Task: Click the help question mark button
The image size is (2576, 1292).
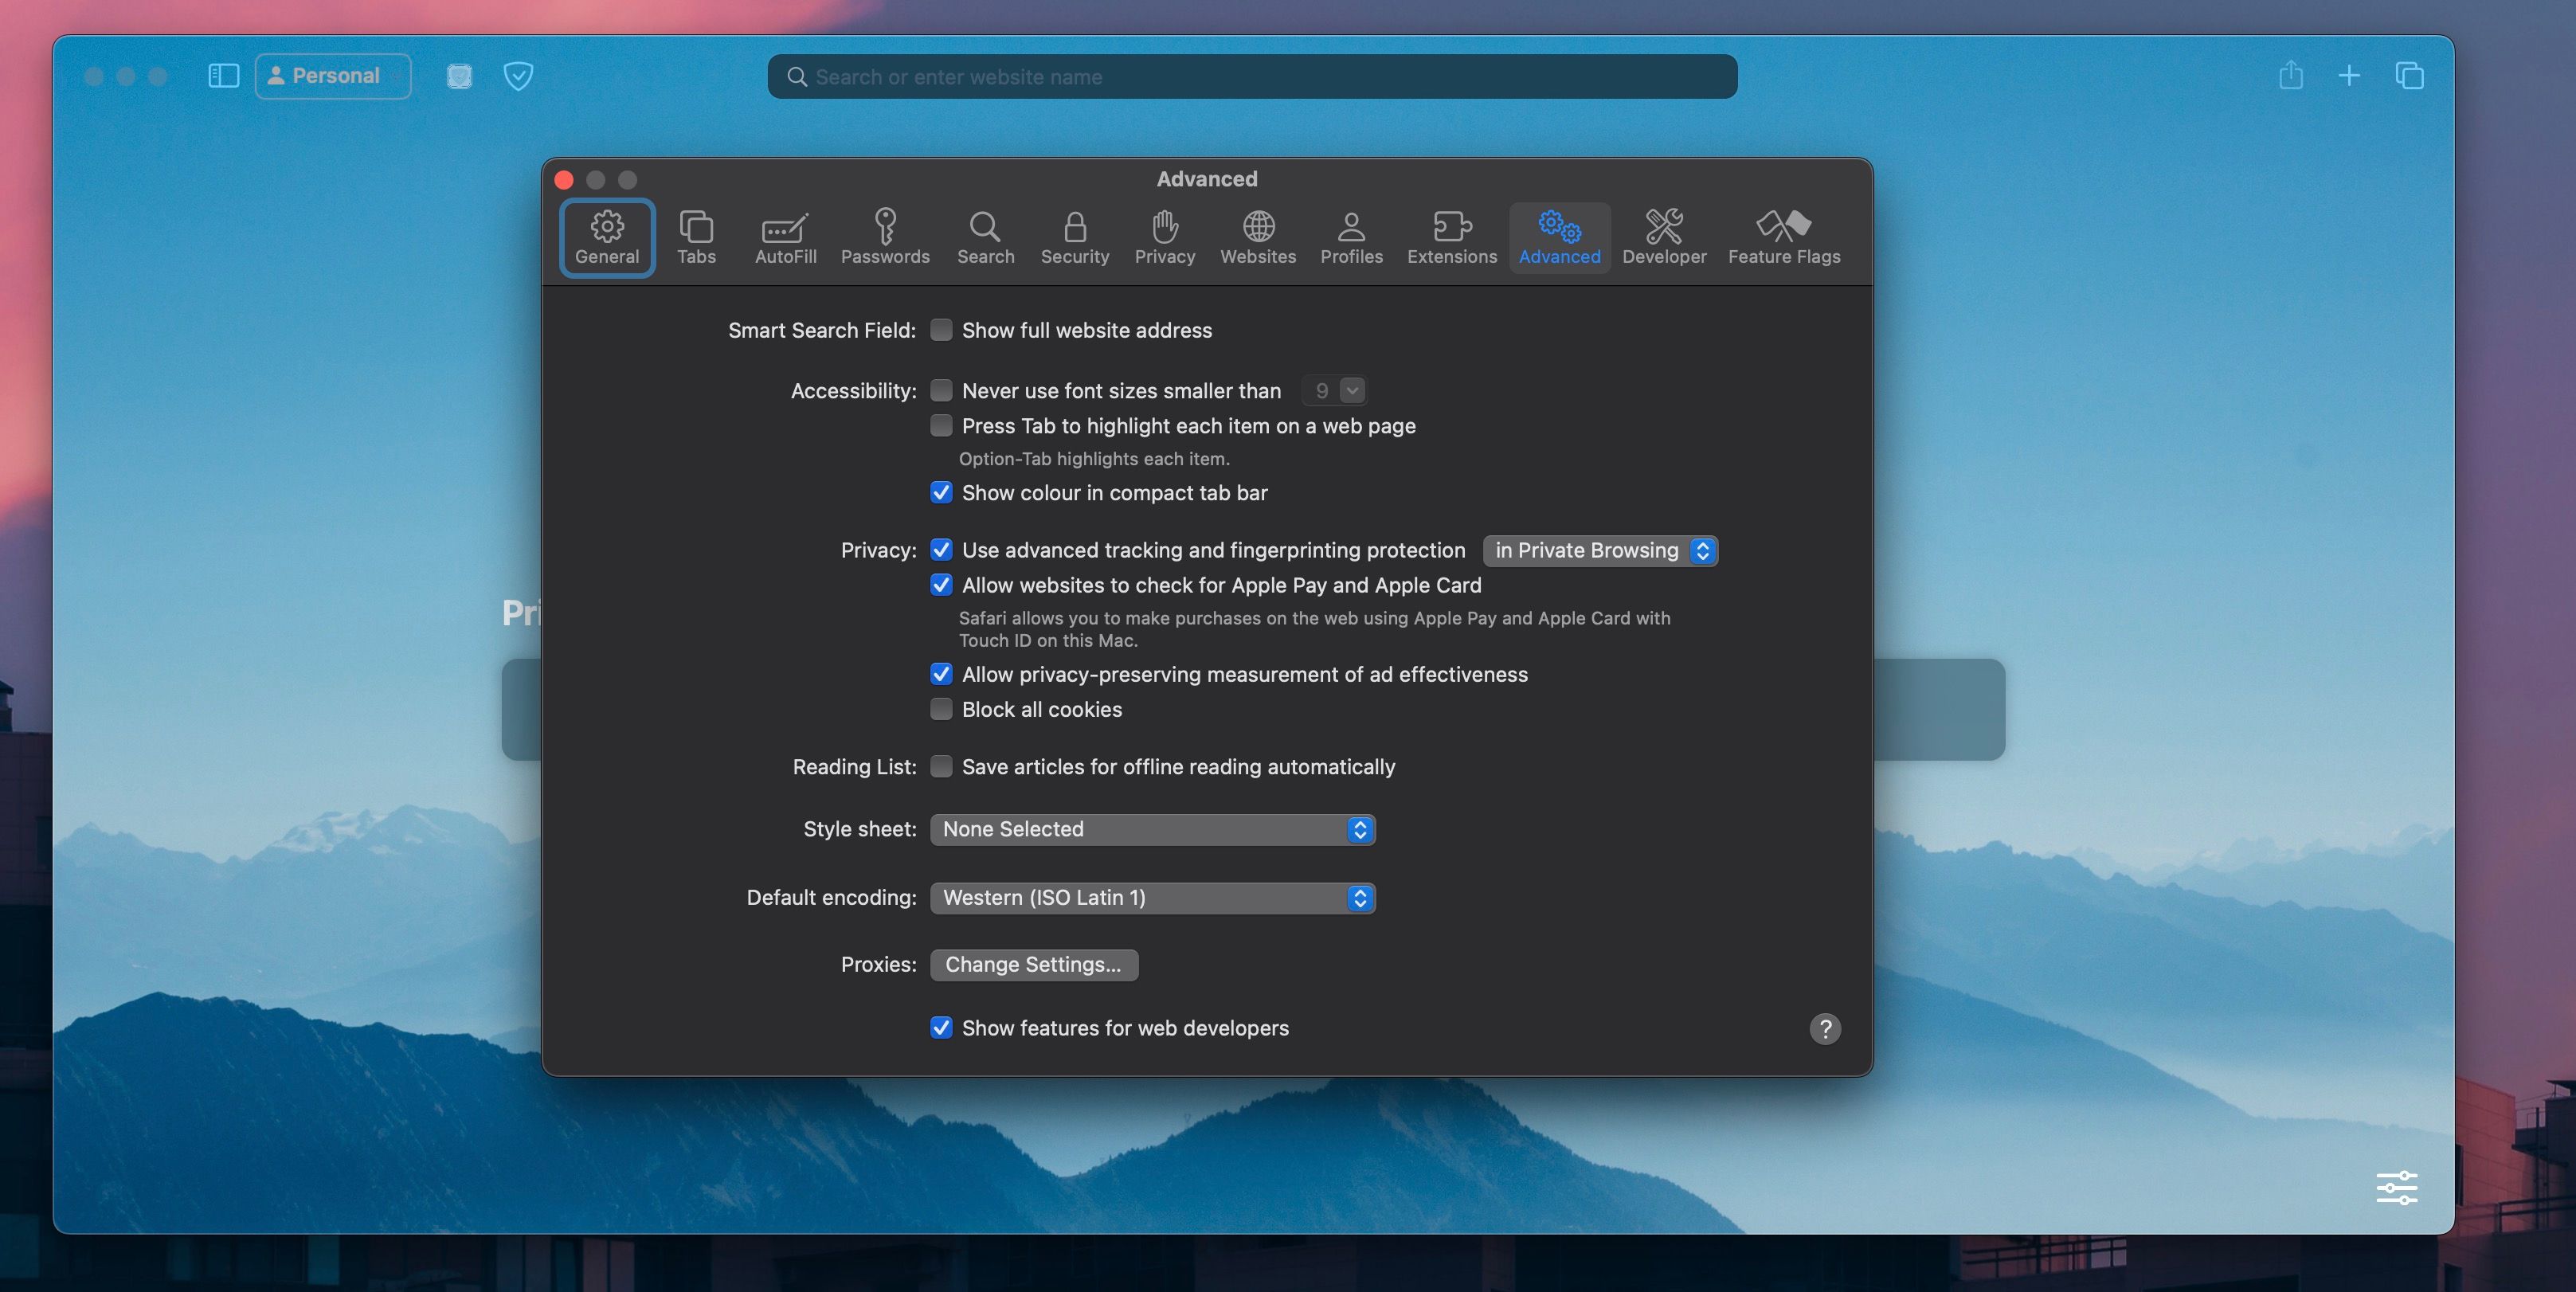Action: click(1825, 1028)
